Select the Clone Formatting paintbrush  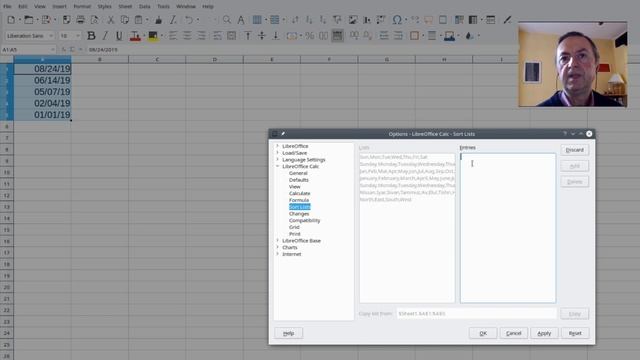pos(158,20)
